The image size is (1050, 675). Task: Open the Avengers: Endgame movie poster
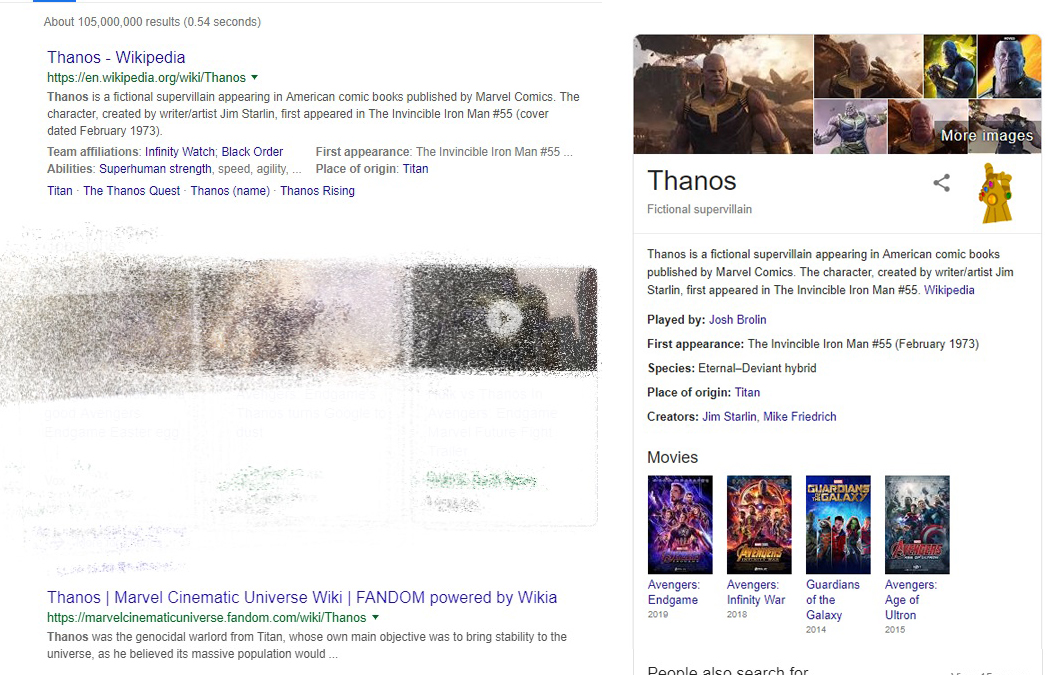pyautogui.click(x=680, y=524)
